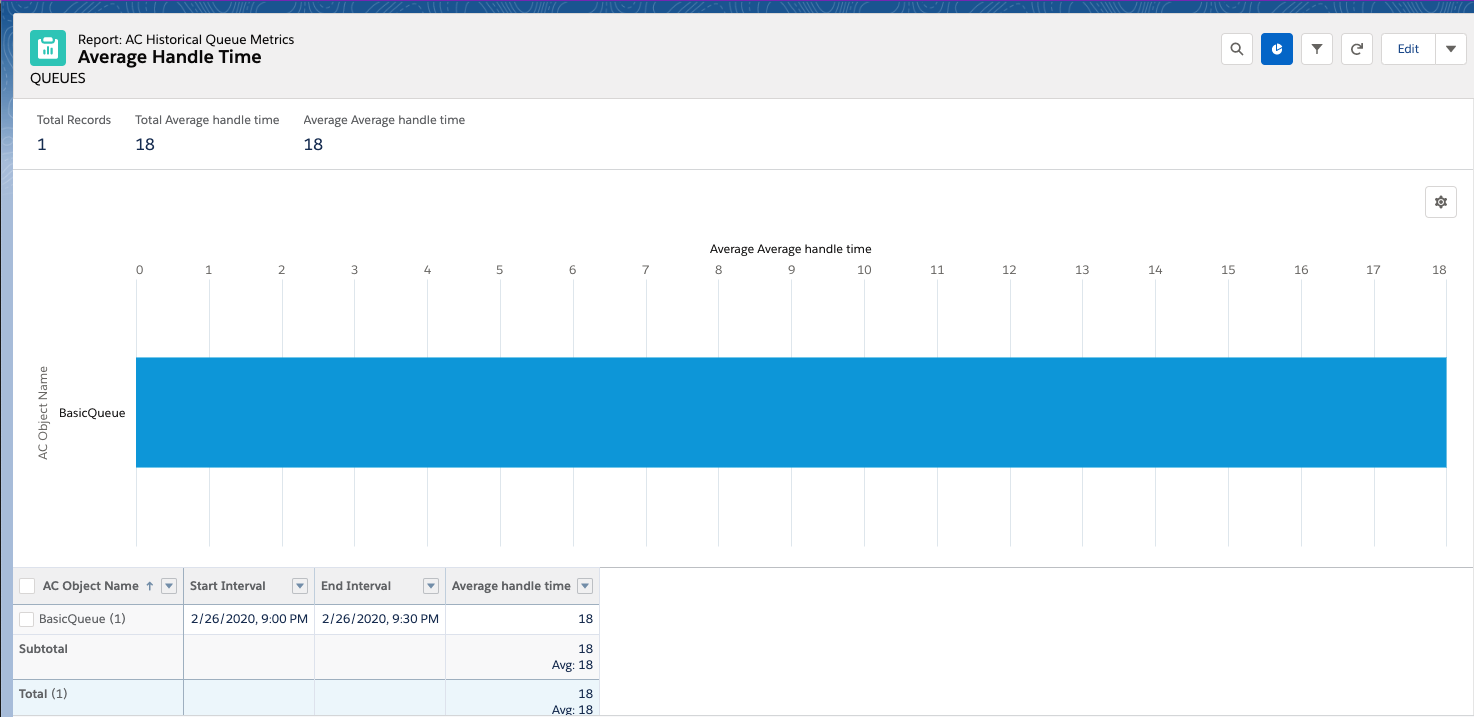Click the Start Interval column header
Viewport: 1474px width, 717px height.
(x=228, y=586)
